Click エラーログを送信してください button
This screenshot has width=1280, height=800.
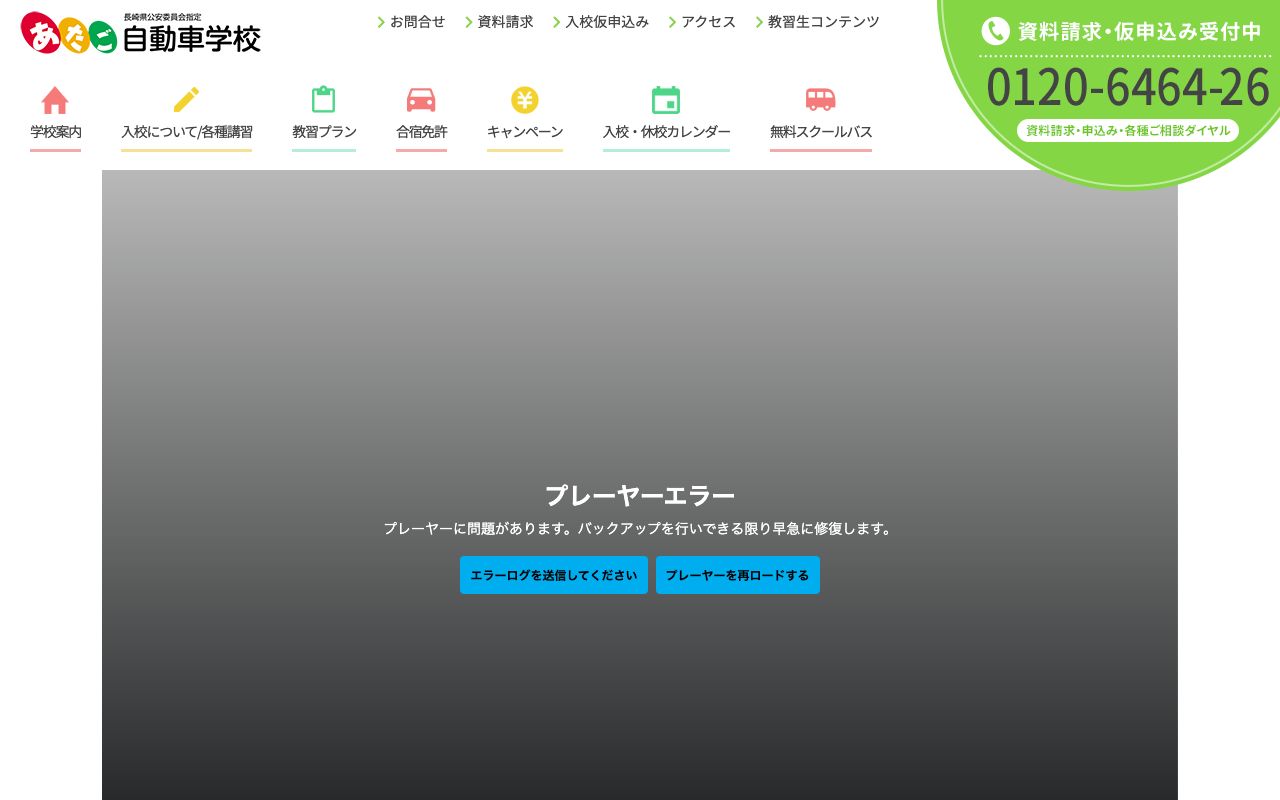click(x=553, y=575)
